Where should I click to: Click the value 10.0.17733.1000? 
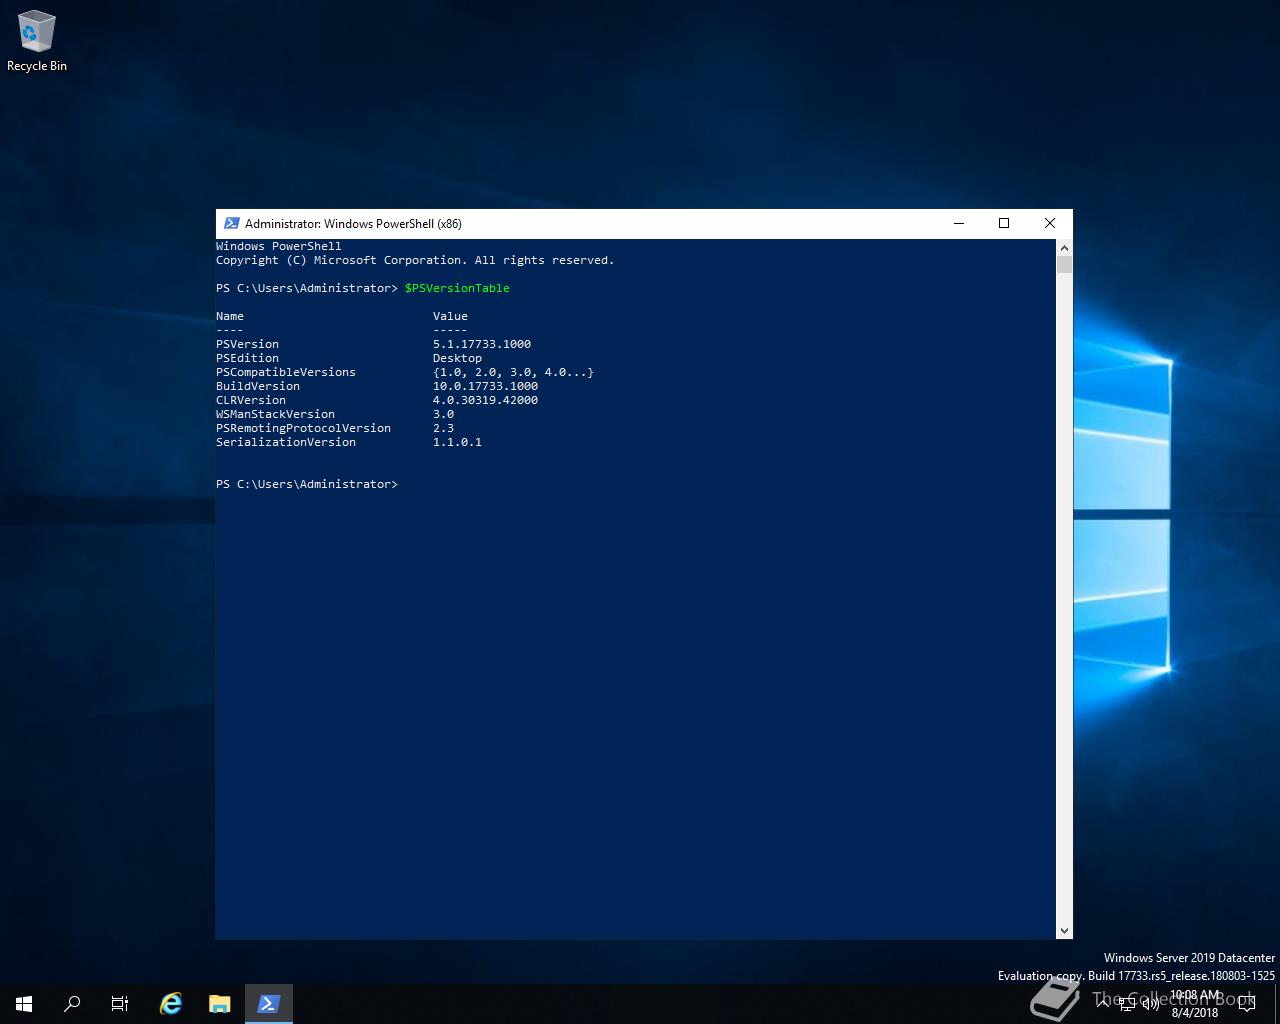[x=485, y=386]
